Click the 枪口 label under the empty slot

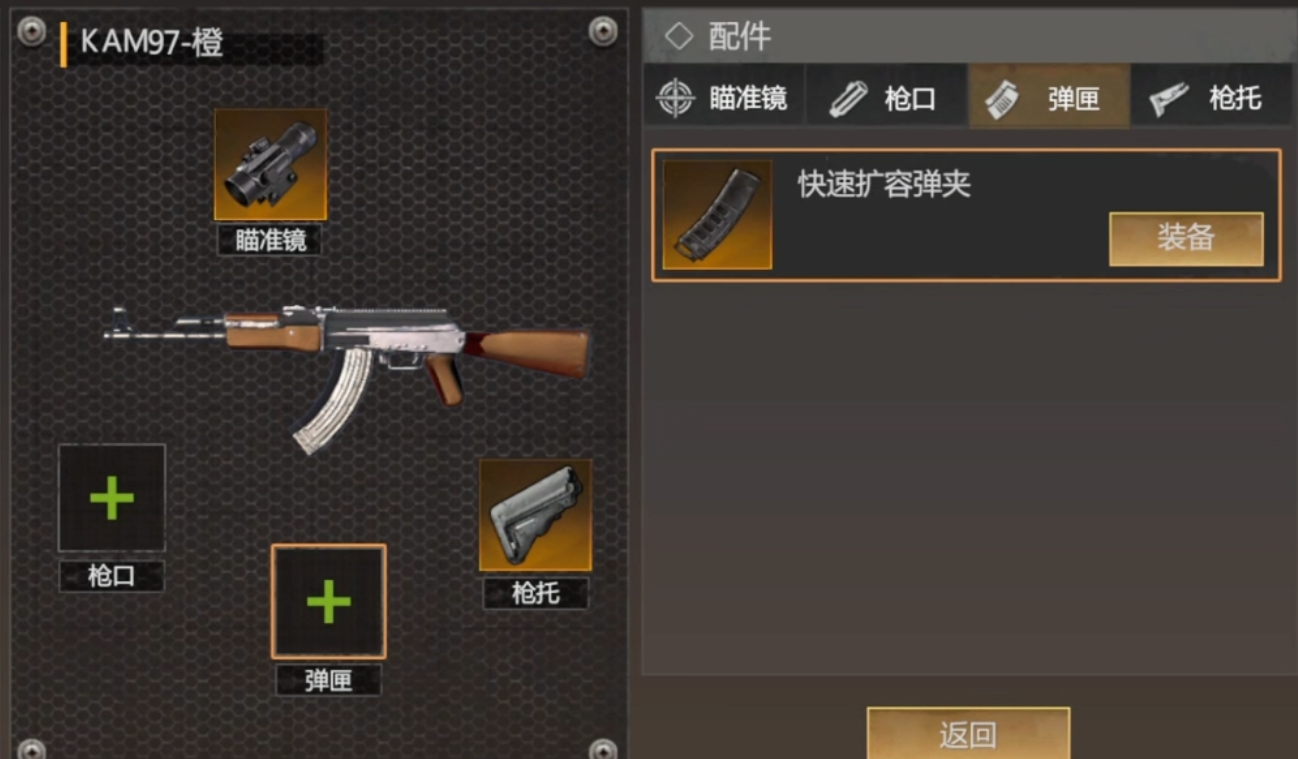pos(111,576)
